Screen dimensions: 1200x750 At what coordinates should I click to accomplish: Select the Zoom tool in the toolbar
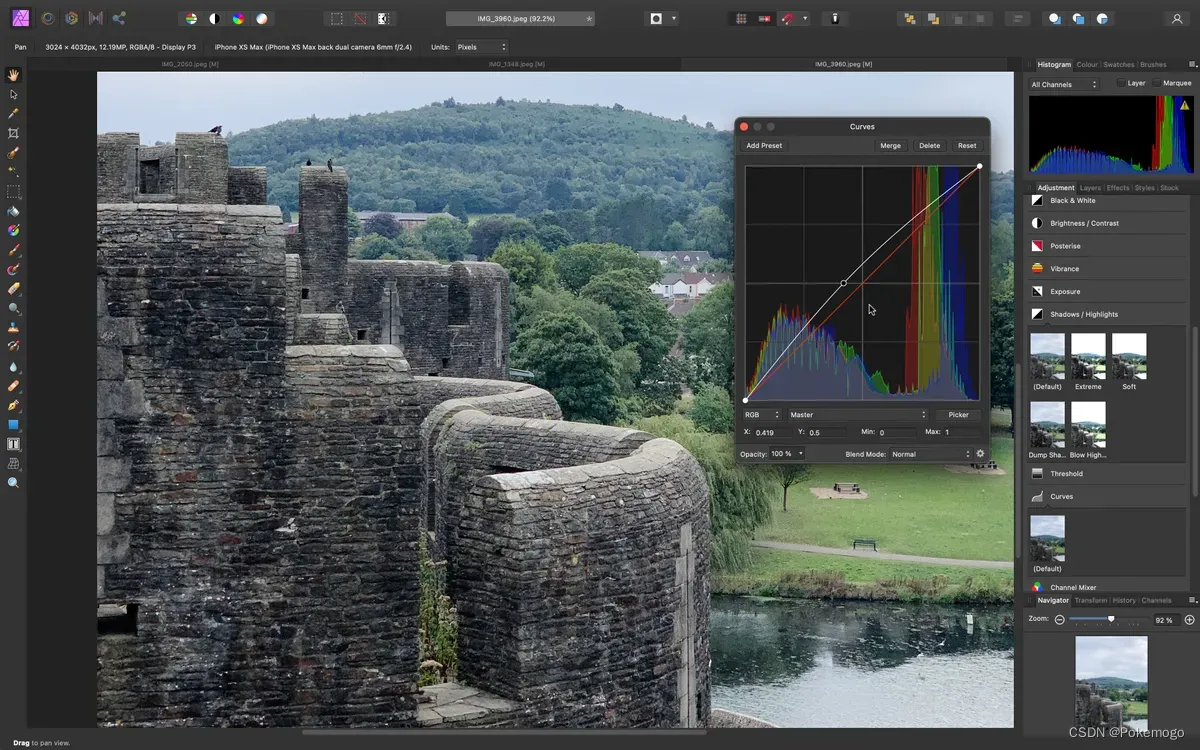tap(13, 482)
